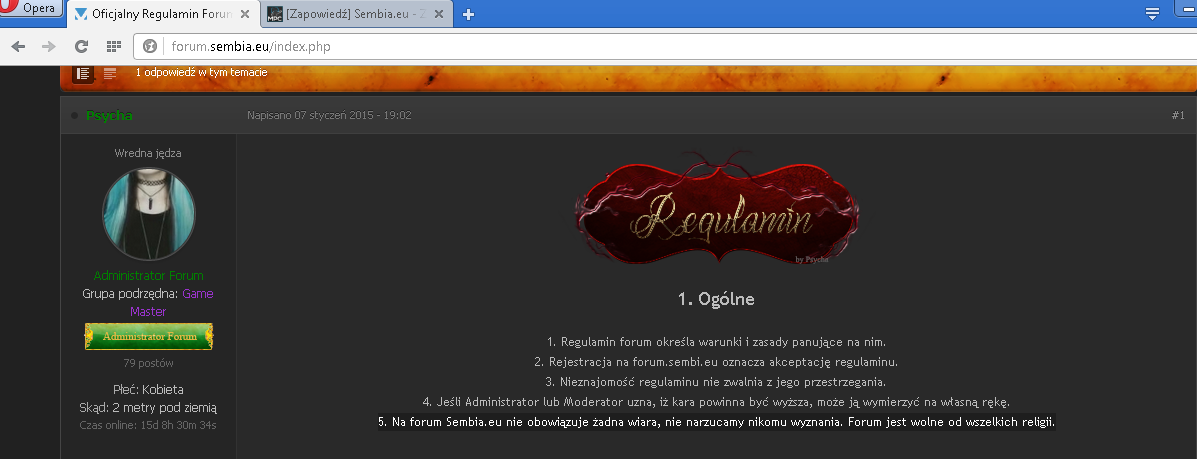Select the outline topic view mode icon

[110, 73]
